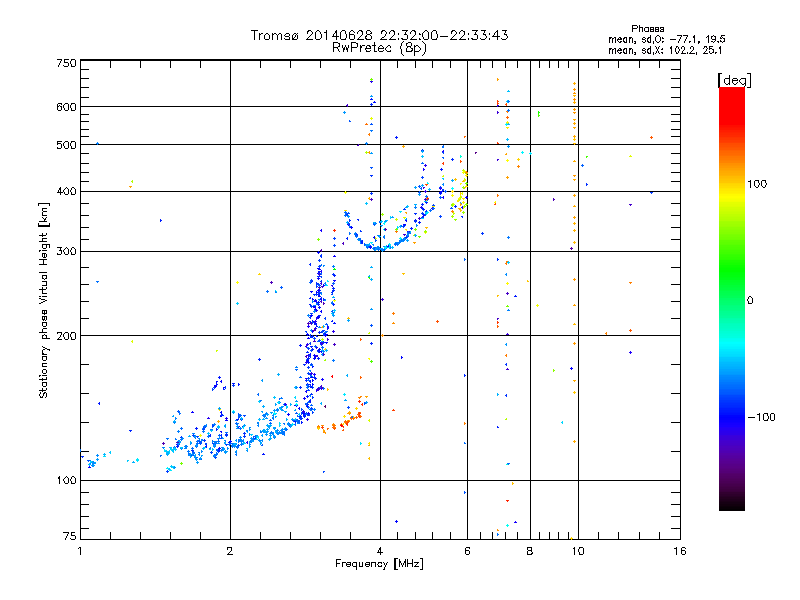Click the colorbar tick label '100'
This screenshot has height=600, width=800.
[x=757, y=184]
